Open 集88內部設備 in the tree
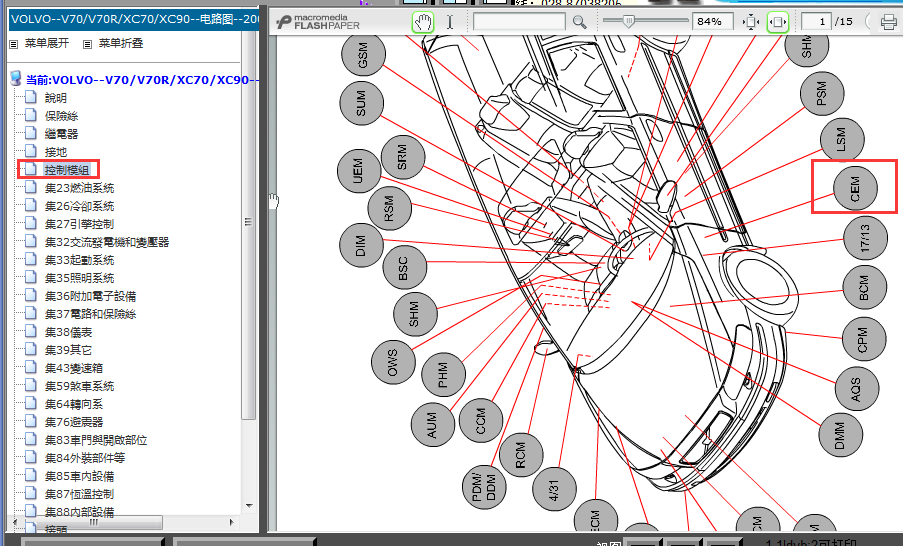Screen dimensions: 903x546 [79, 511]
